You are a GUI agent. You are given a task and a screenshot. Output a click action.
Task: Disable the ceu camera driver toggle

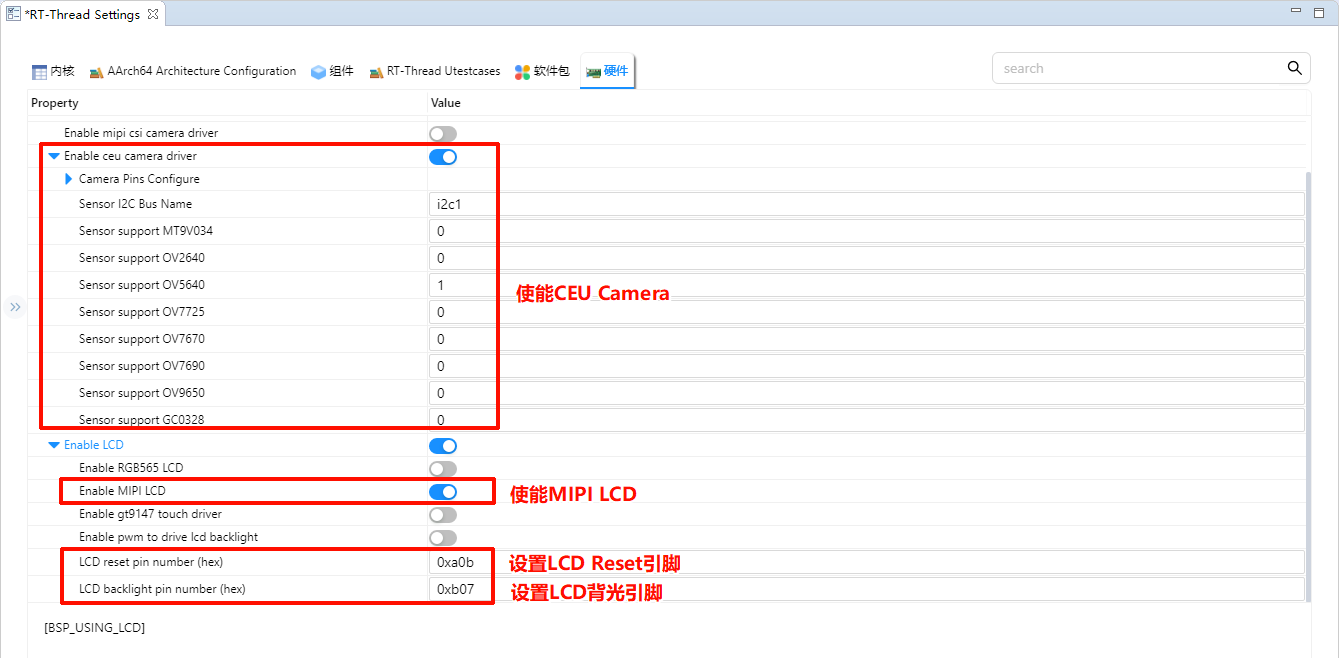(442, 156)
